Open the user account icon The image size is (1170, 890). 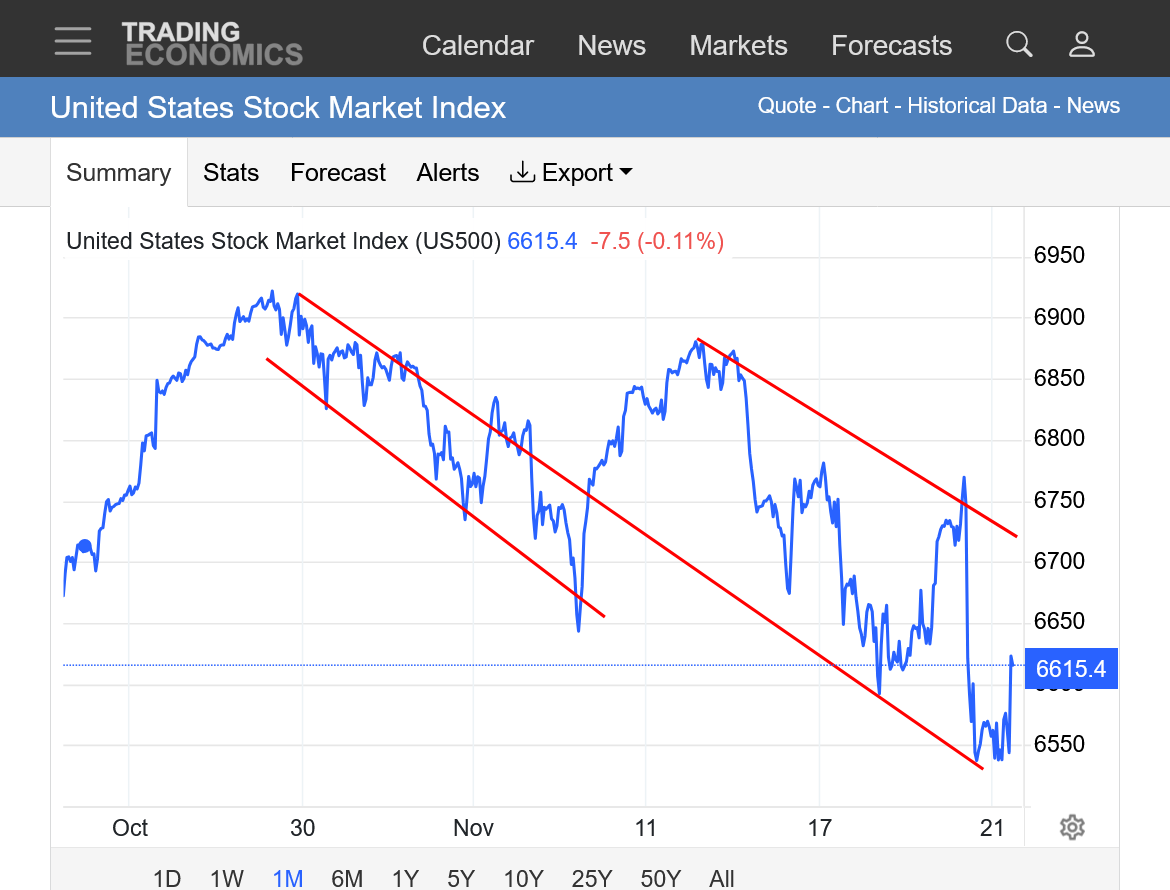tap(1082, 44)
